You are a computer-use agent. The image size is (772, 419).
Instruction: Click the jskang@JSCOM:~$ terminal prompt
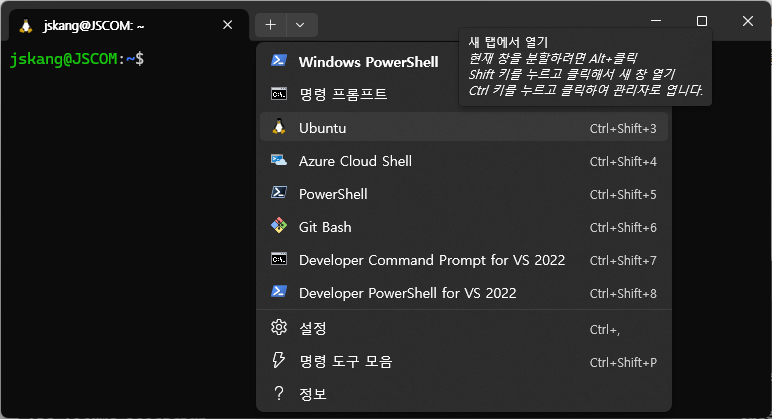point(77,59)
